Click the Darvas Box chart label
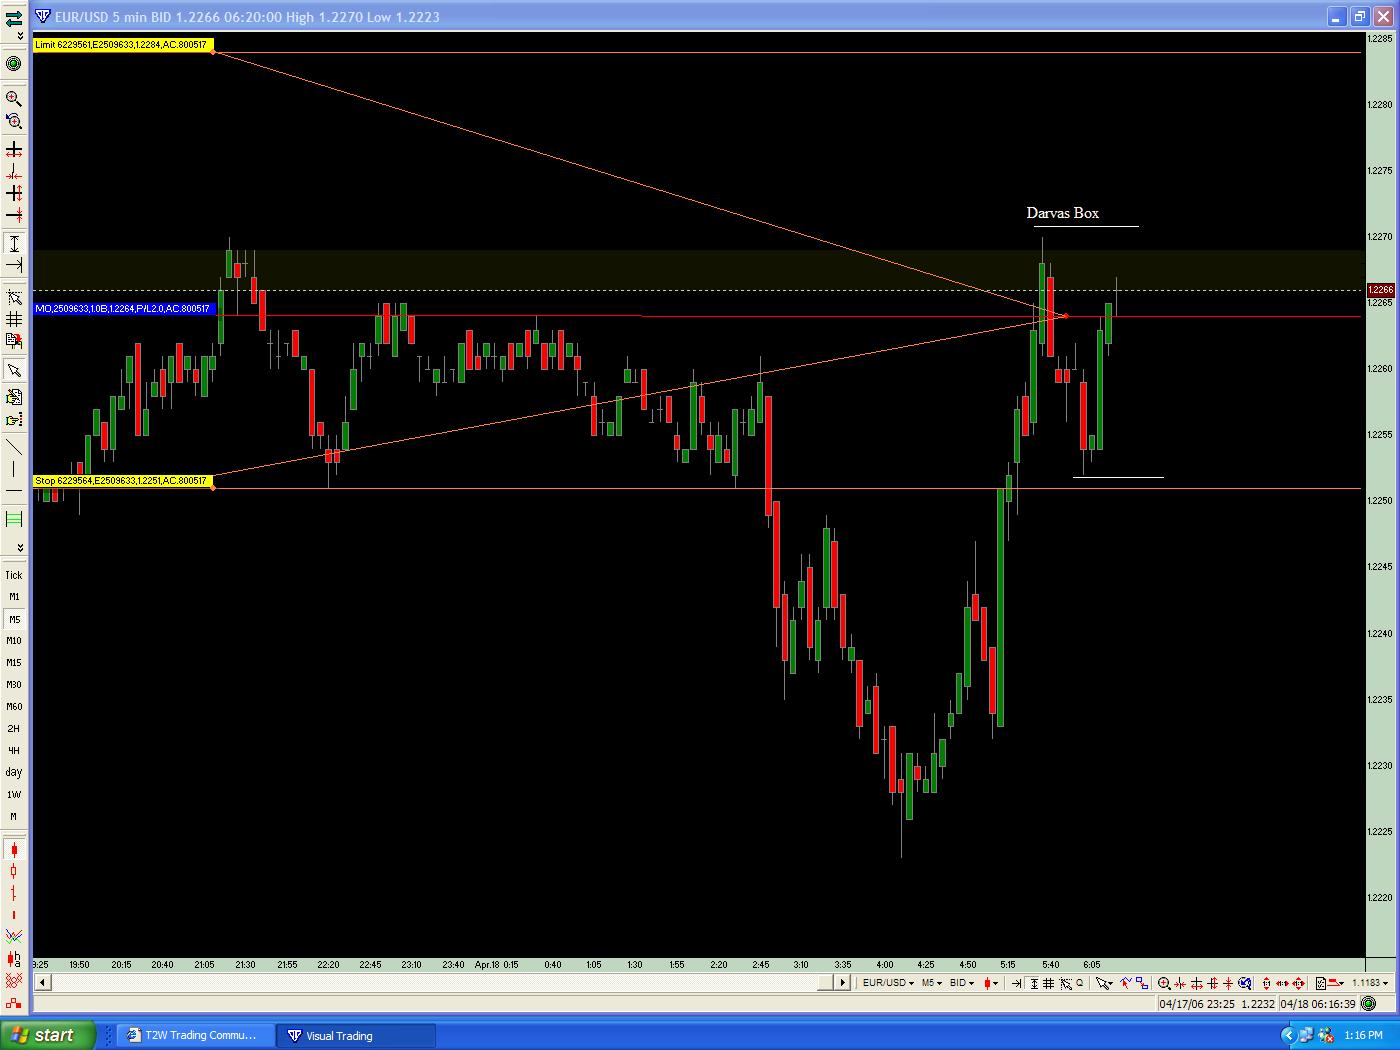This screenshot has width=1400, height=1050. (1062, 212)
